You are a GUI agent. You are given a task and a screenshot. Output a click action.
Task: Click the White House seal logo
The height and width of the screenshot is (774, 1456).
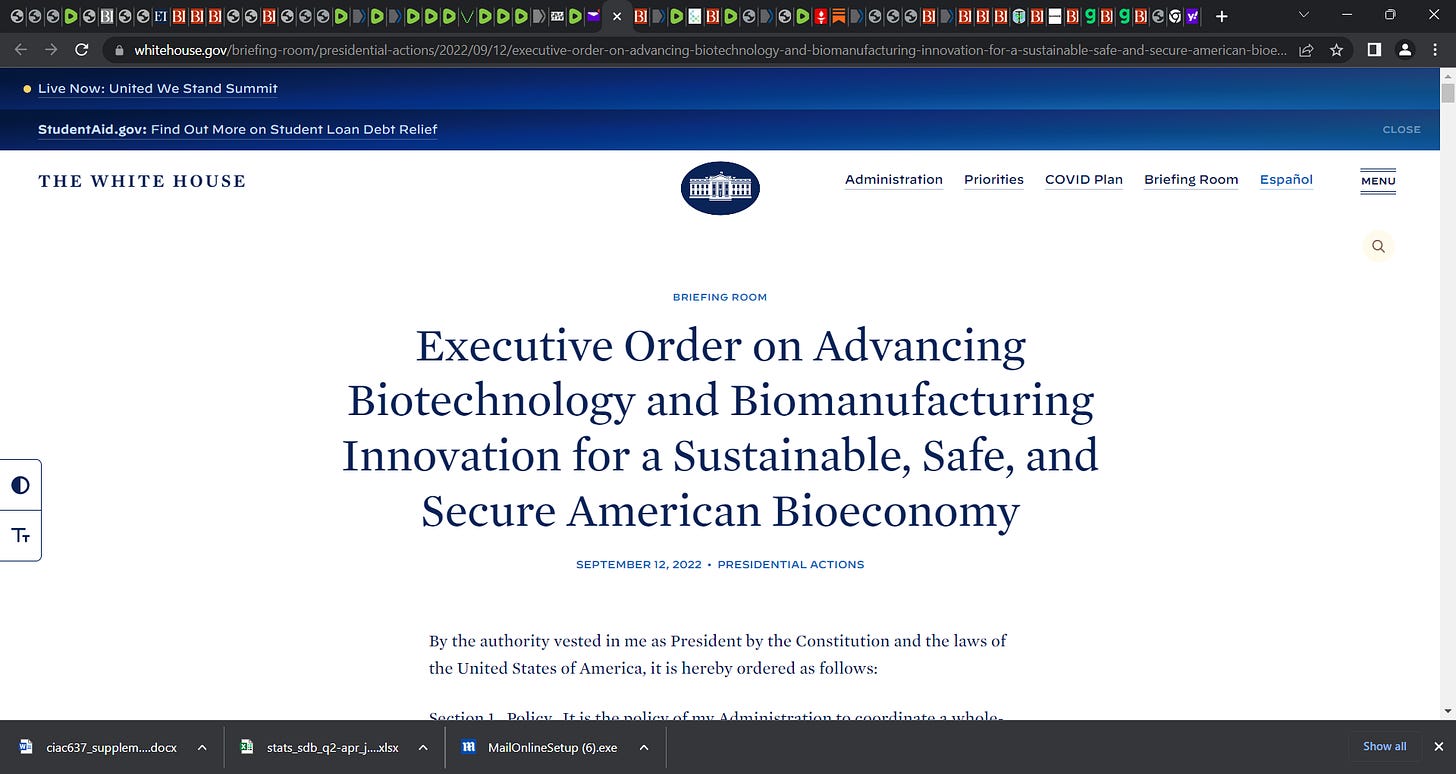click(720, 188)
